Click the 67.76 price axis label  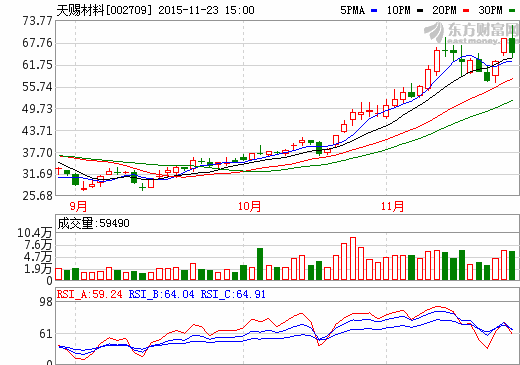tap(37, 43)
